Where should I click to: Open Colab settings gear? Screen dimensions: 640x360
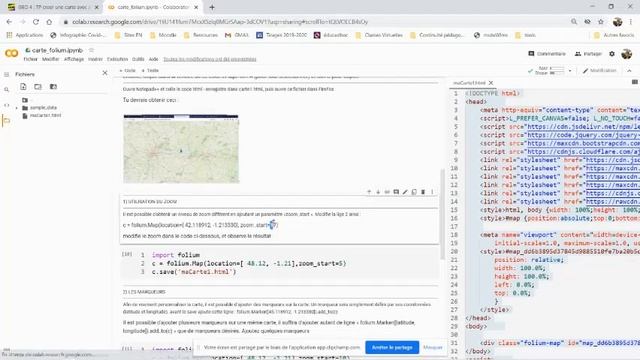click(611, 53)
